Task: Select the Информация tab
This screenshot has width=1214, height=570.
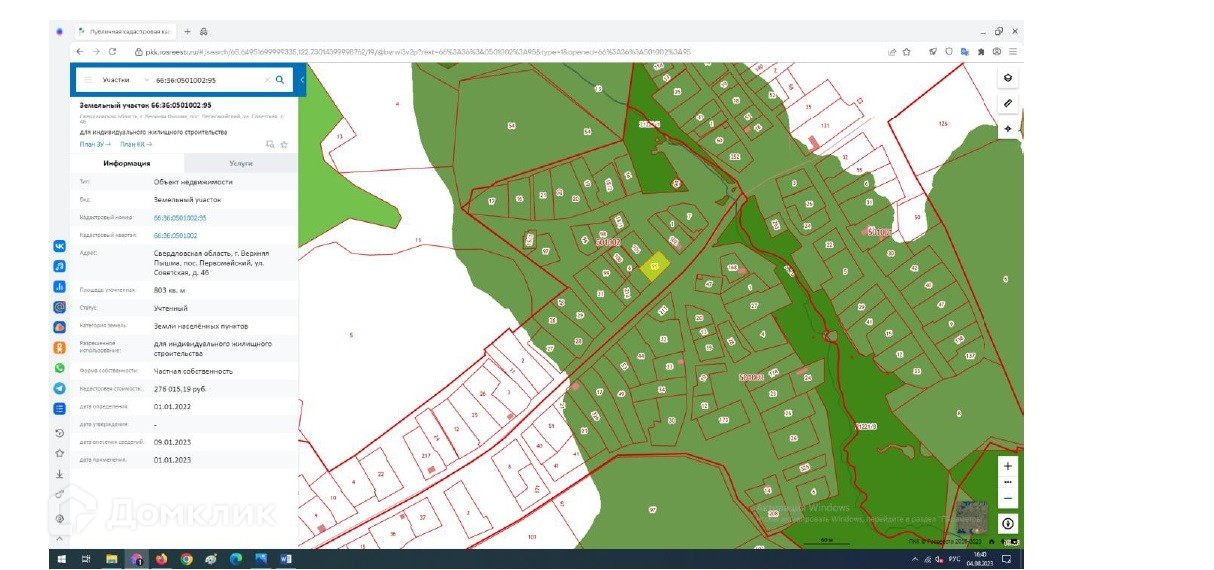Action: (127, 163)
